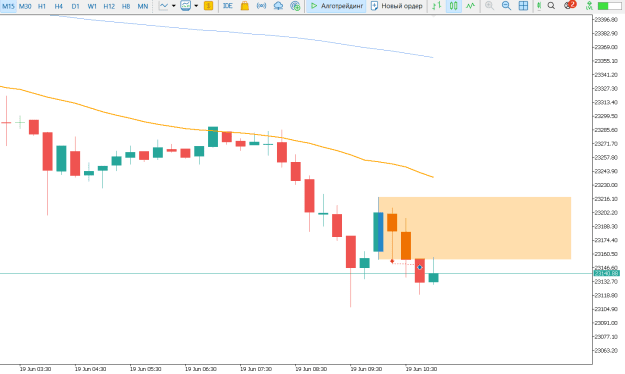Click the blue highlighted candle
The width and height of the screenshot is (625, 374).
pos(378,232)
